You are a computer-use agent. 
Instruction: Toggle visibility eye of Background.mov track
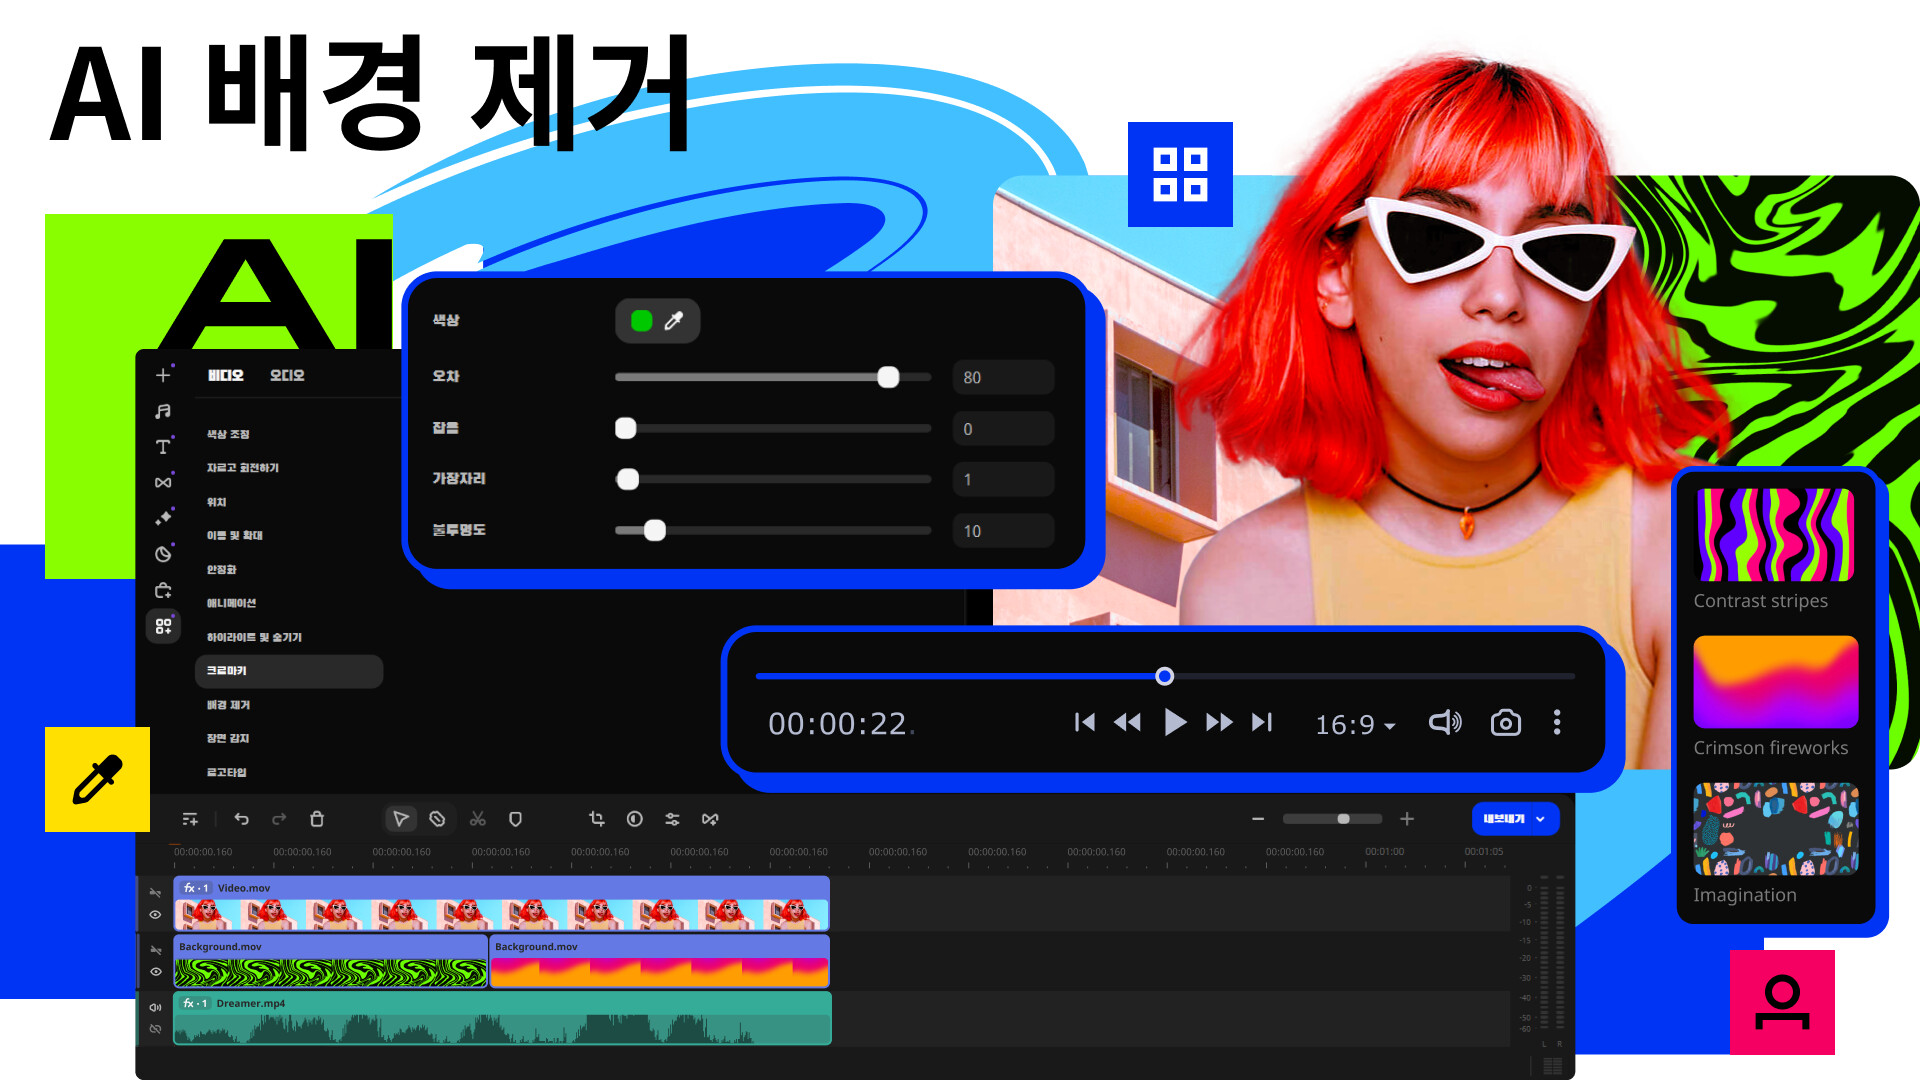[155, 971]
